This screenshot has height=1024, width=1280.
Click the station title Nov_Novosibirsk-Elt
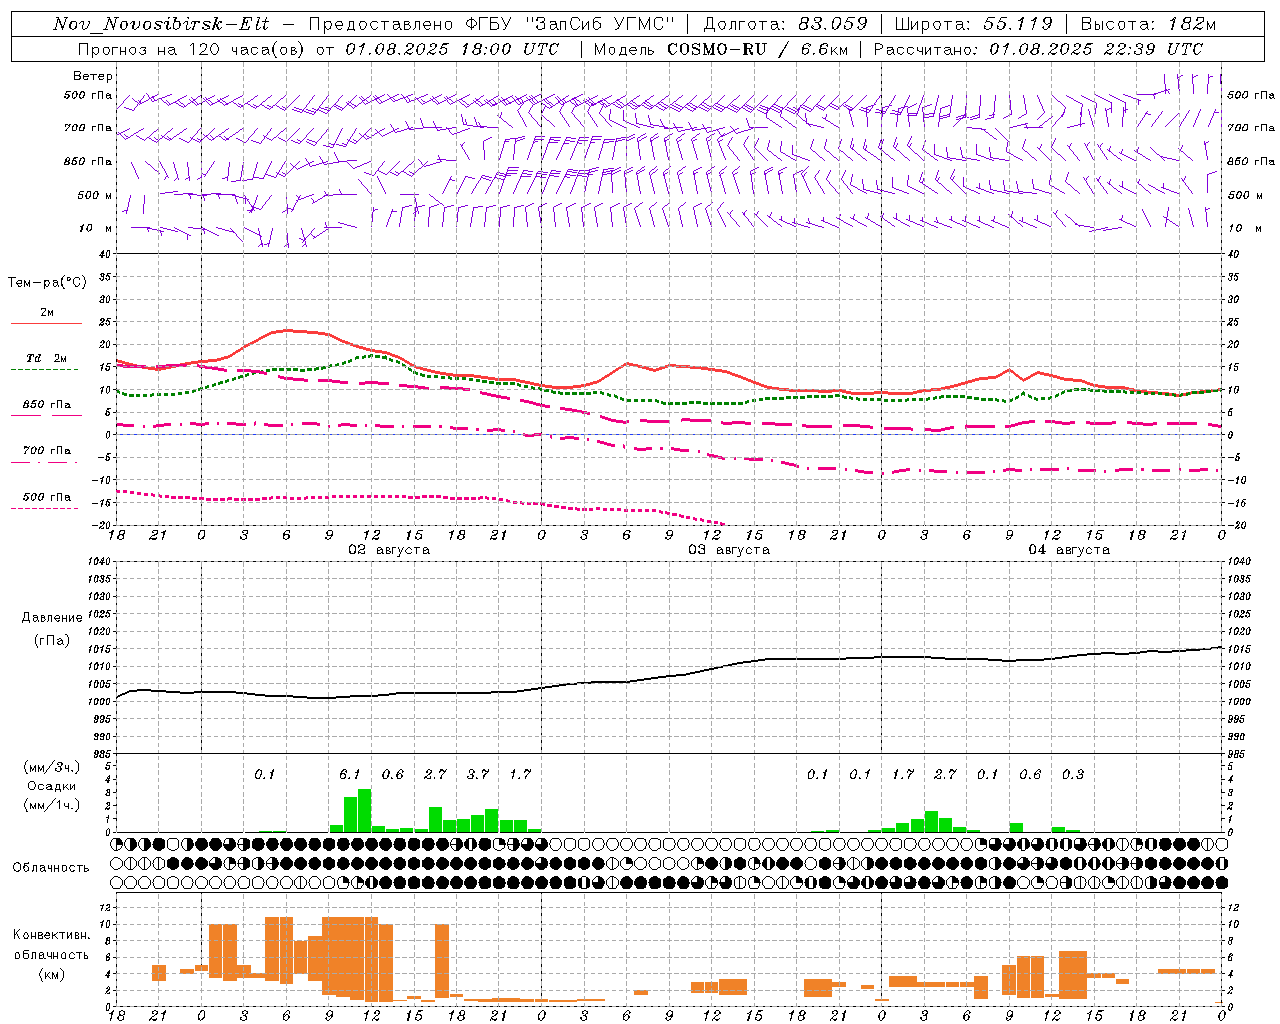tap(161, 24)
